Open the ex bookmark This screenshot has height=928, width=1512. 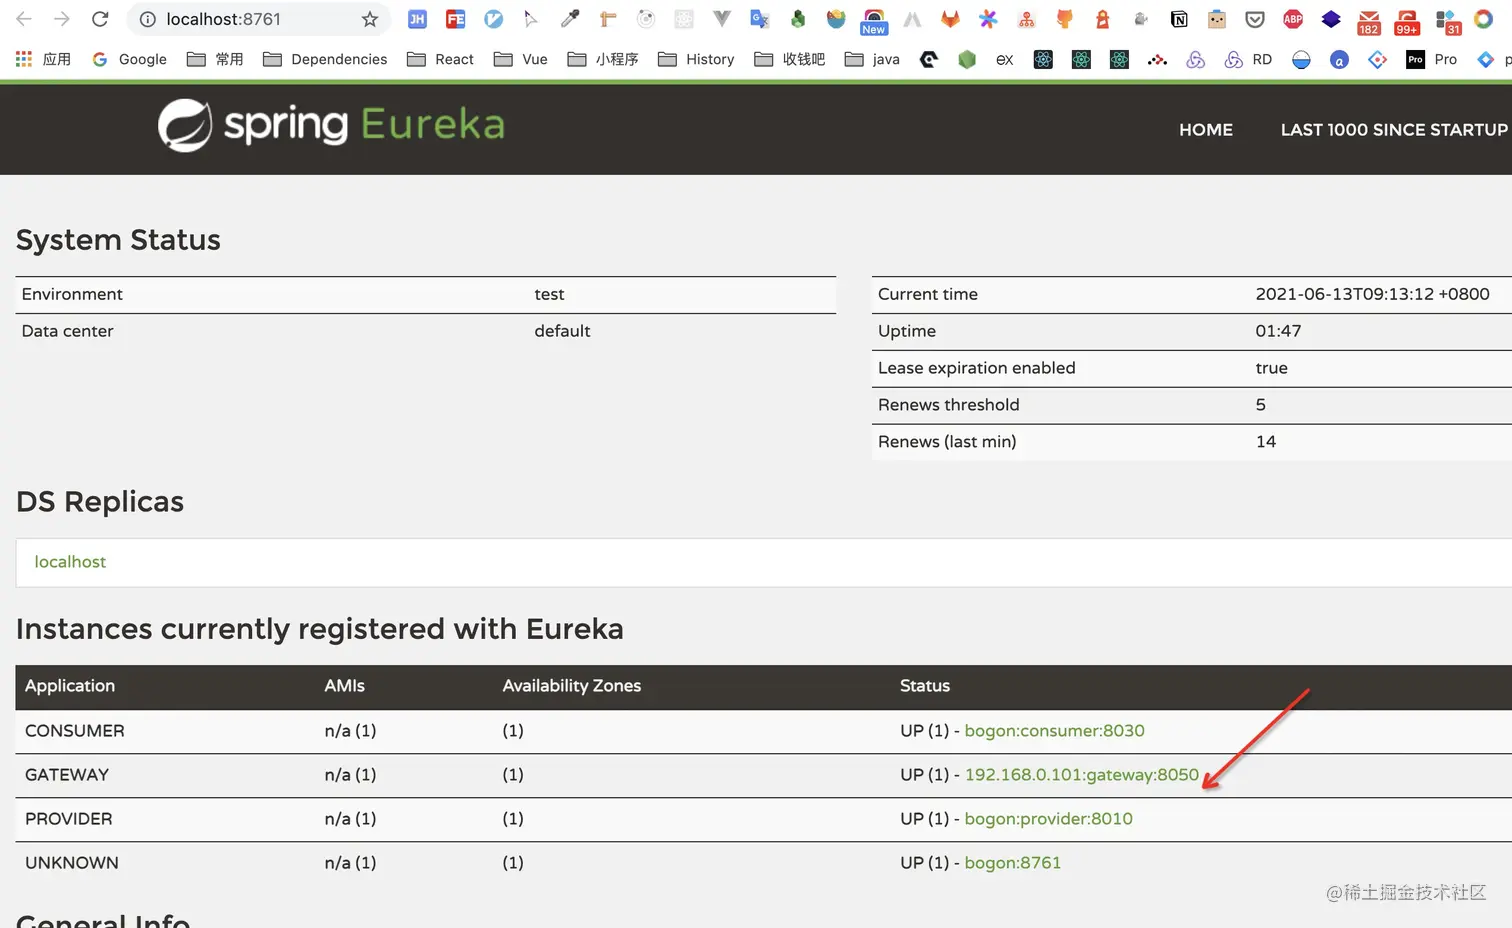tap(1005, 59)
